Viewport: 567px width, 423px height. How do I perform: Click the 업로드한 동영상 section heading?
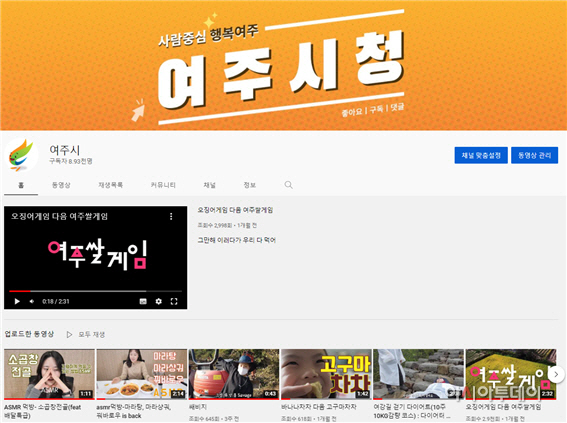[x=29, y=334]
